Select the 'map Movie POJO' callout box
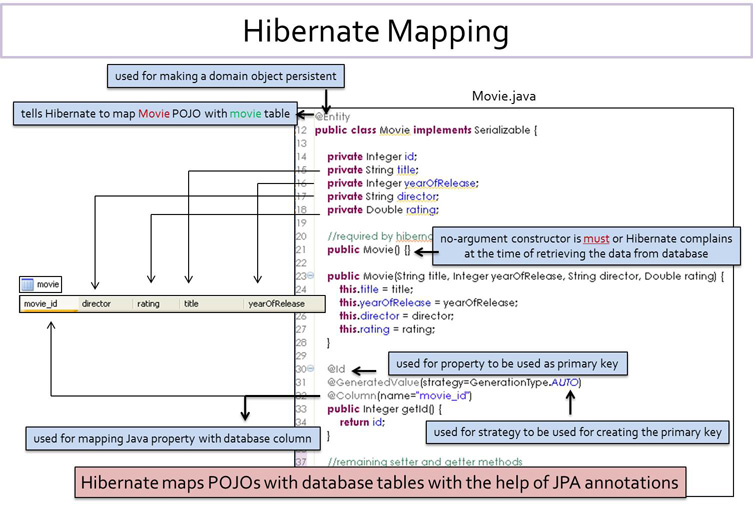Image resolution: width=753 pixels, height=514 pixels. click(152, 114)
